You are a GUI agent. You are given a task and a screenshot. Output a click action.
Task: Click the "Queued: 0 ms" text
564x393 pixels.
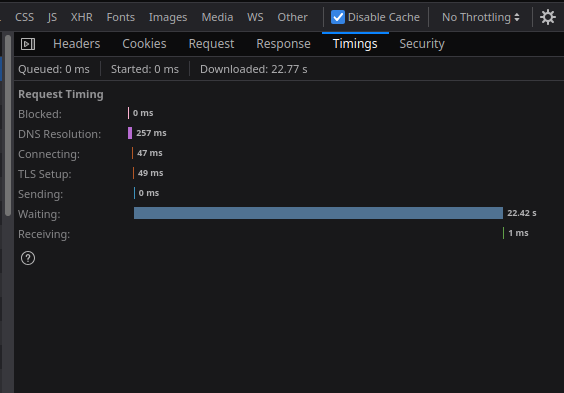pyautogui.click(x=54, y=69)
